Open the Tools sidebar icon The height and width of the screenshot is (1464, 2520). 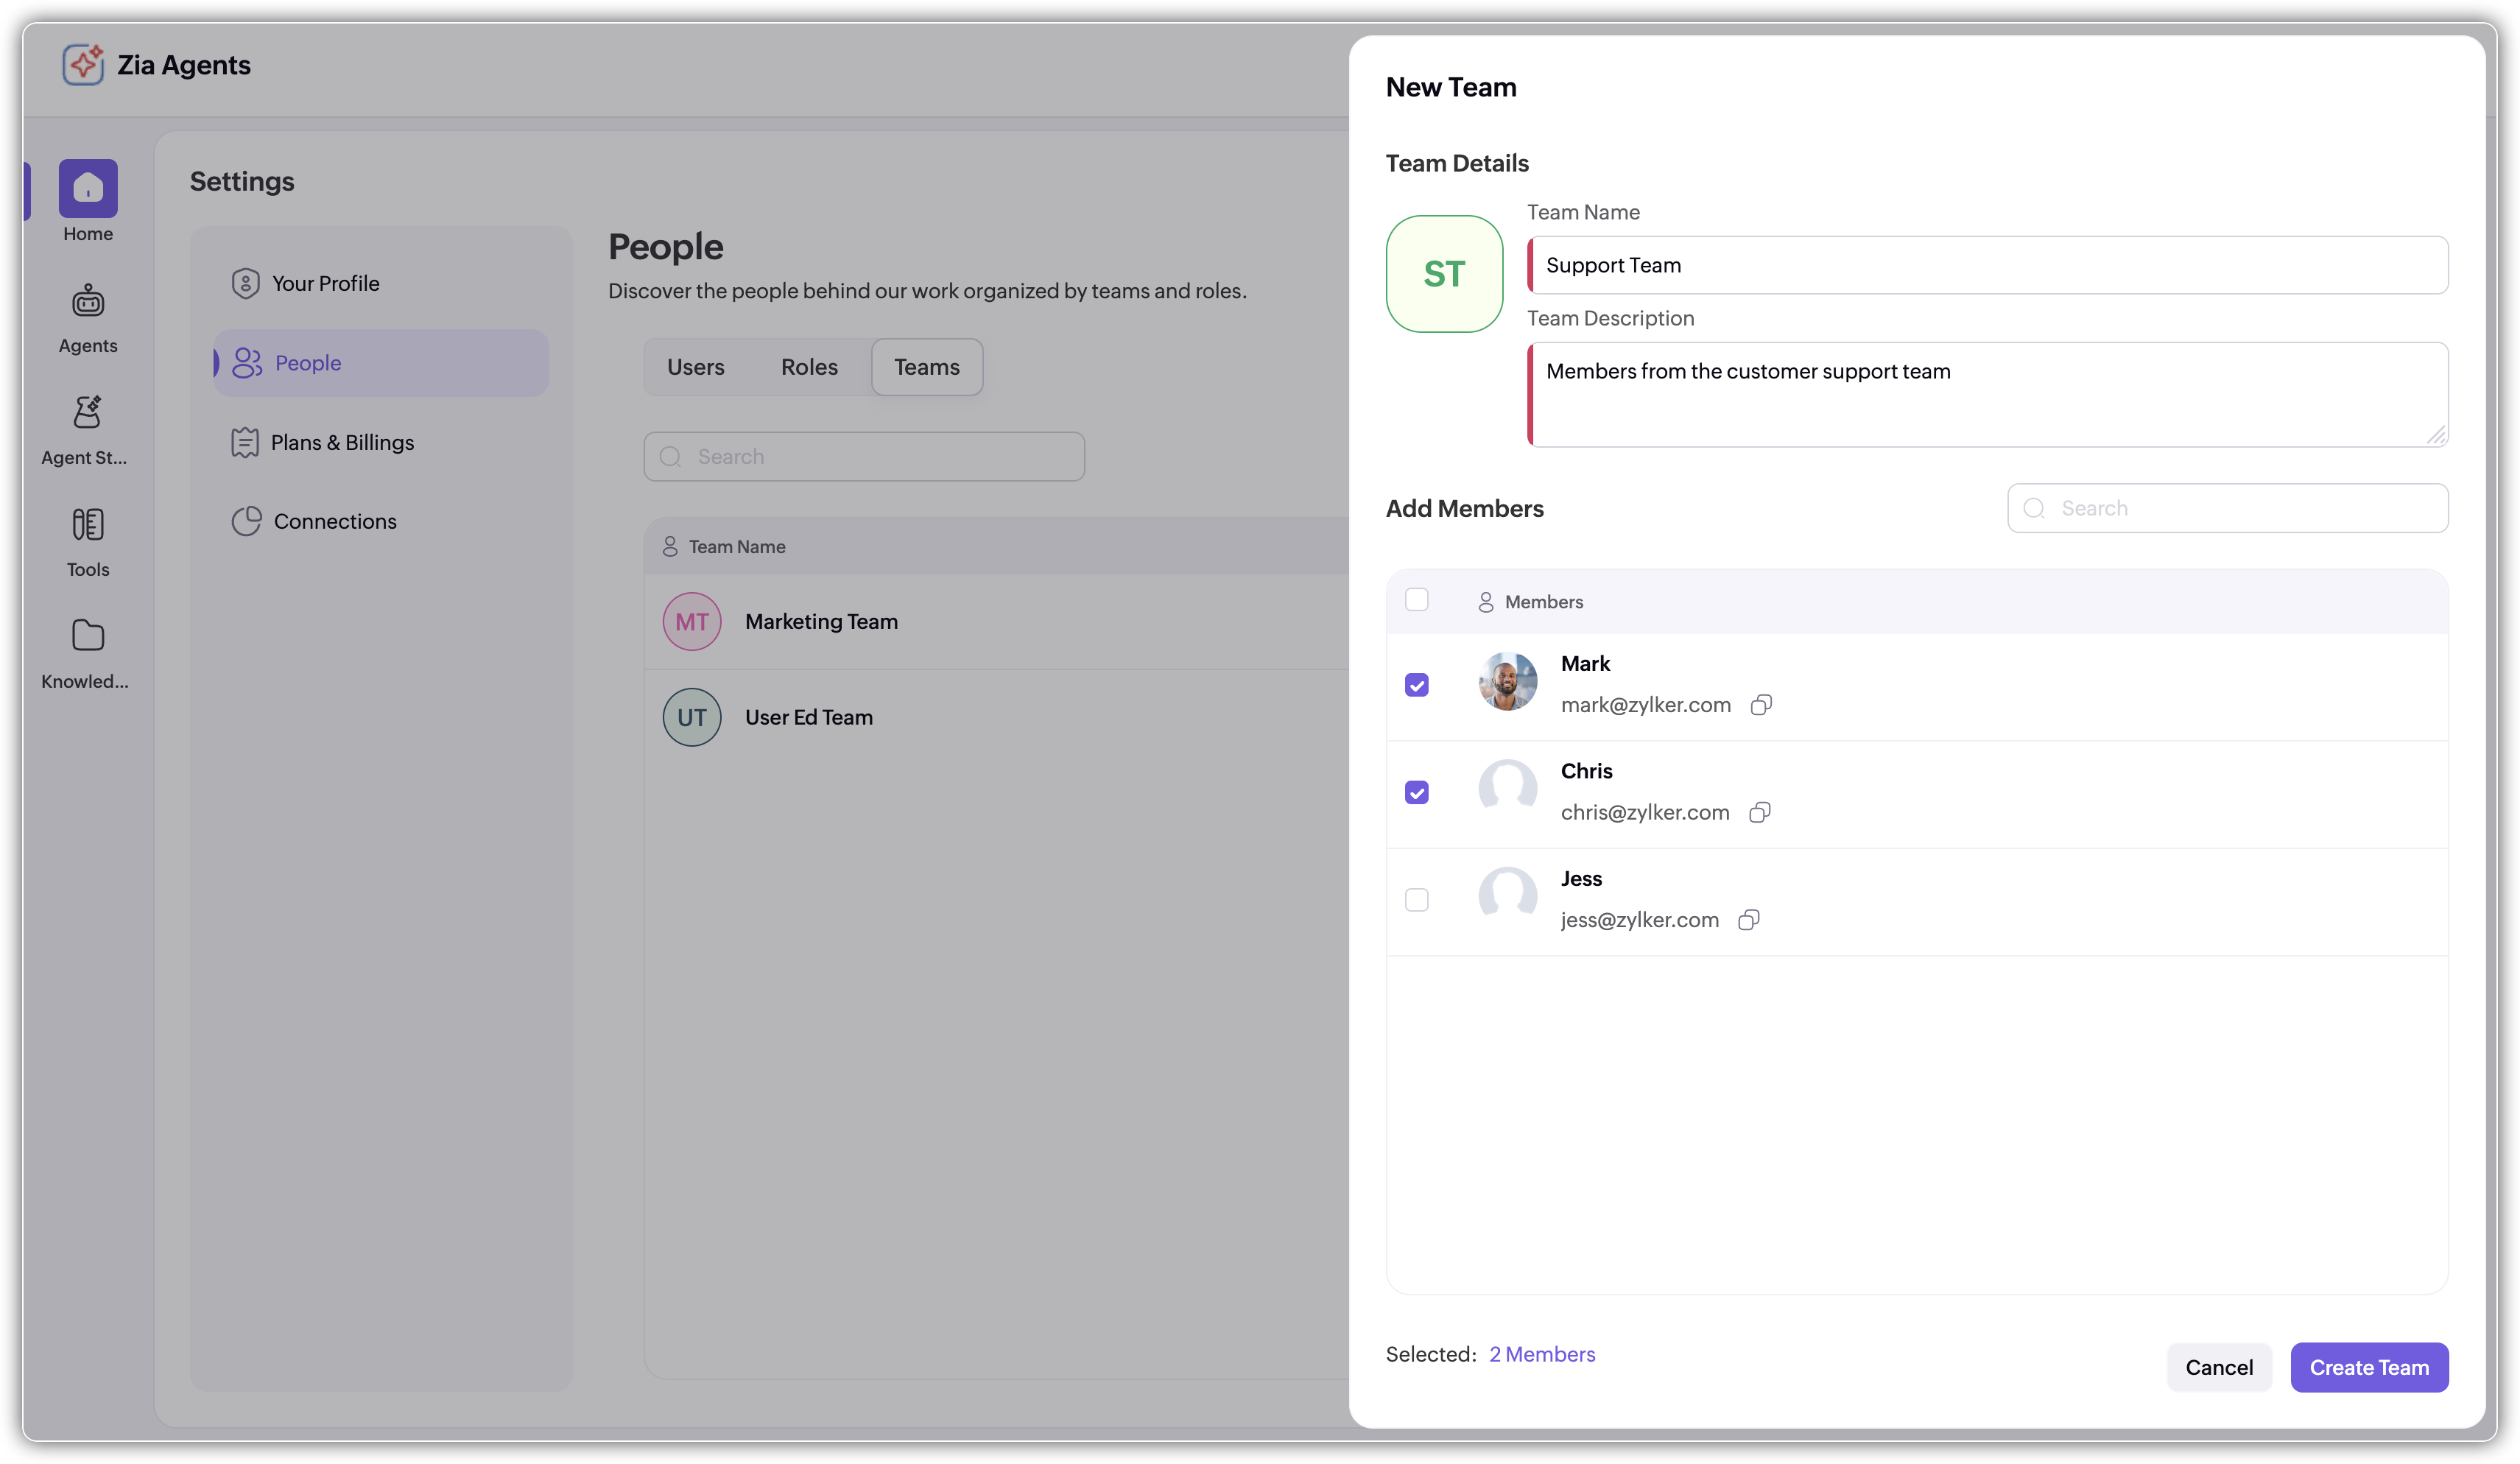(88, 524)
